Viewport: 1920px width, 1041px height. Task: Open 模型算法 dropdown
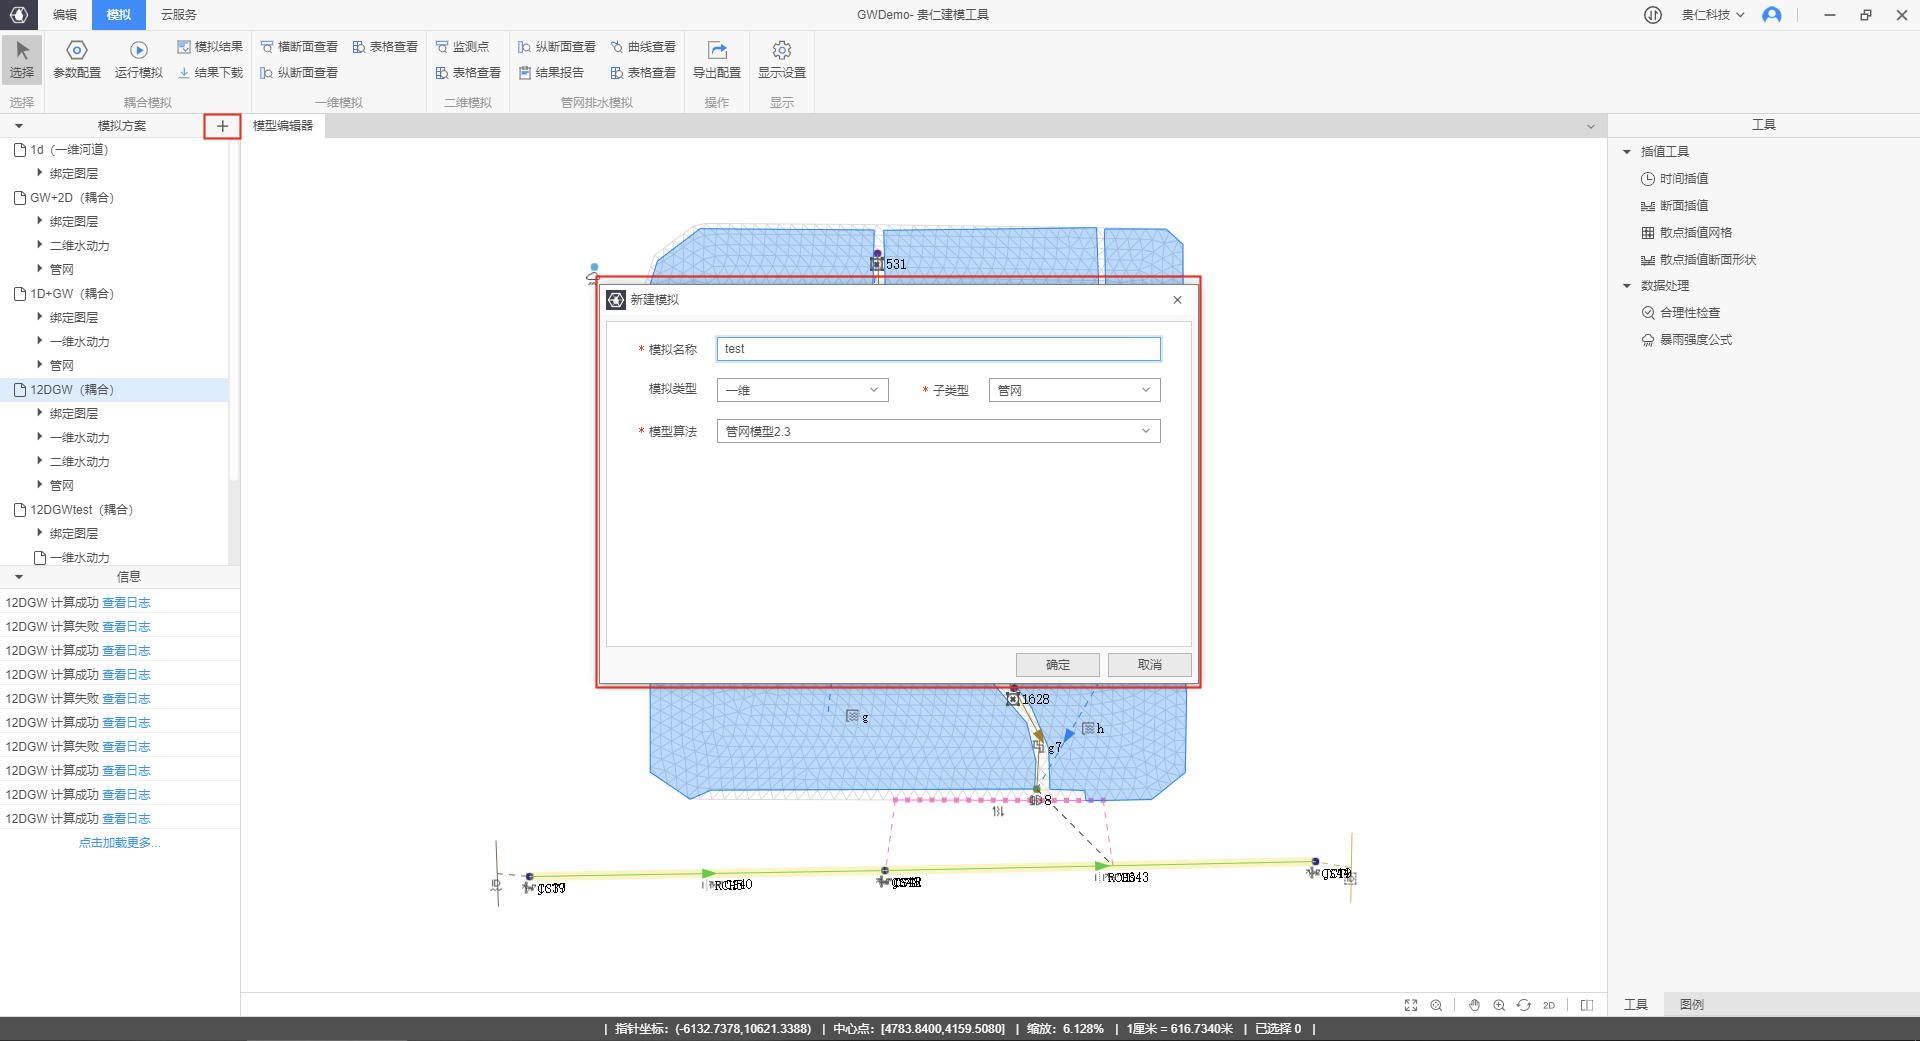pyautogui.click(x=938, y=431)
